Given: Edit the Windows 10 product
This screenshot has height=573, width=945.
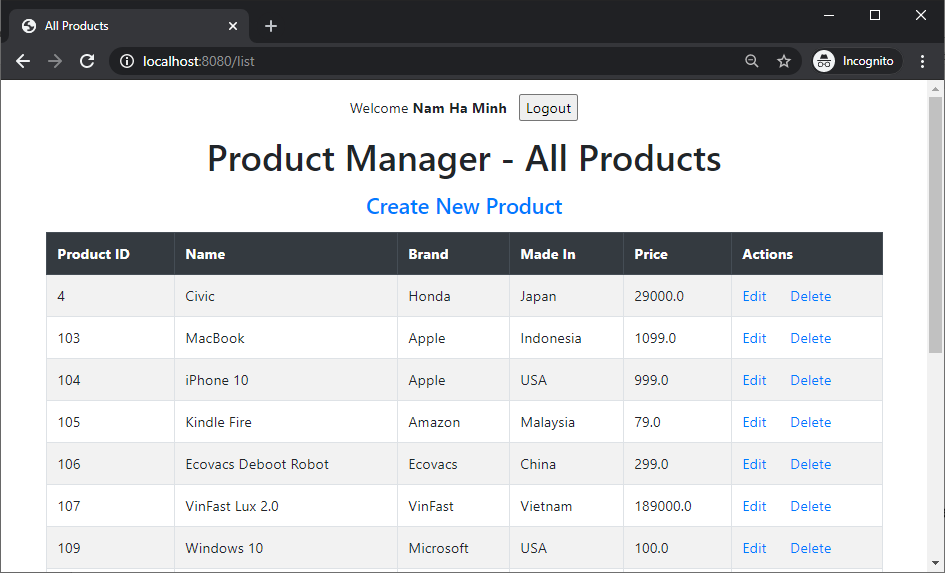Looking at the screenshot, I should (754, 548).
